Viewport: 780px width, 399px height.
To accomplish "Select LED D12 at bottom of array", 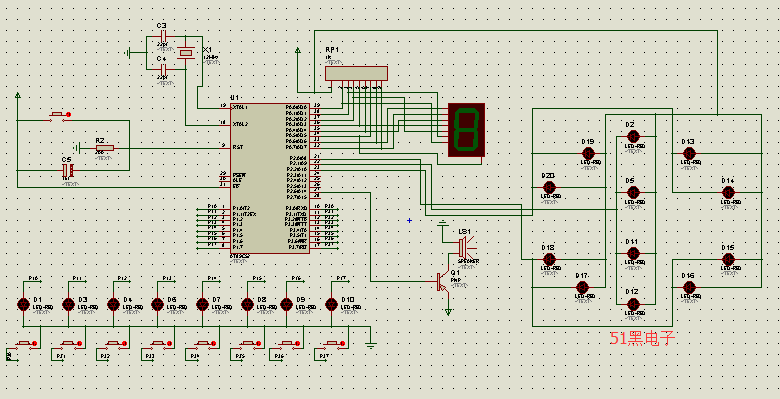I will click(x=632, y=303).
